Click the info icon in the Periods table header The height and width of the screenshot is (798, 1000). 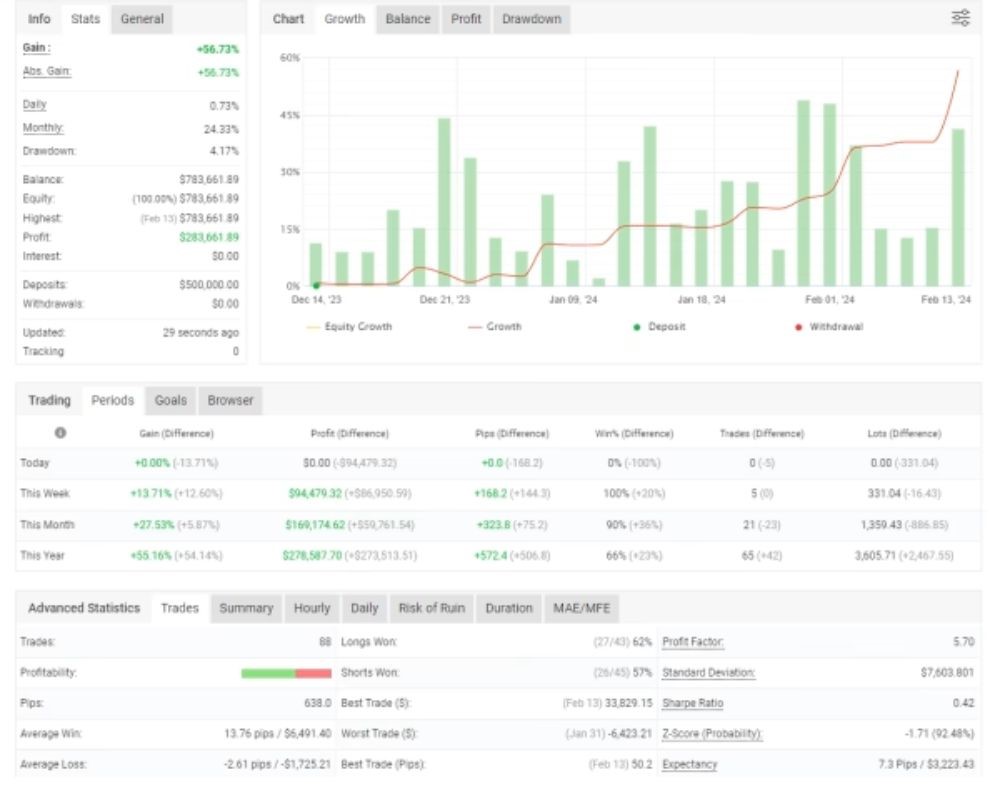tap(60, 433)
